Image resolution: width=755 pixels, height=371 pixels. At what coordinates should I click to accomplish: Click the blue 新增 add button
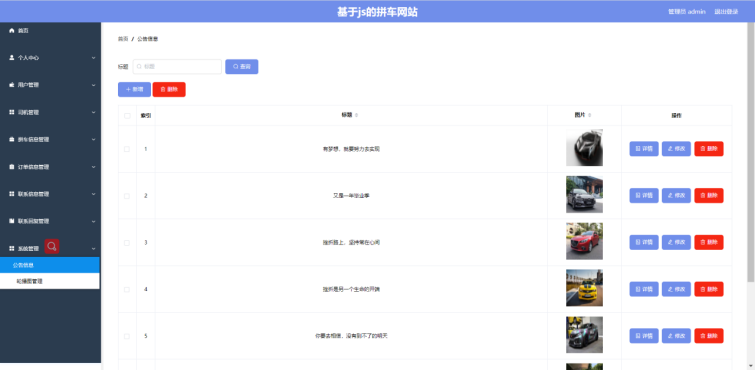pyautogui.click(x=134, y=90)
